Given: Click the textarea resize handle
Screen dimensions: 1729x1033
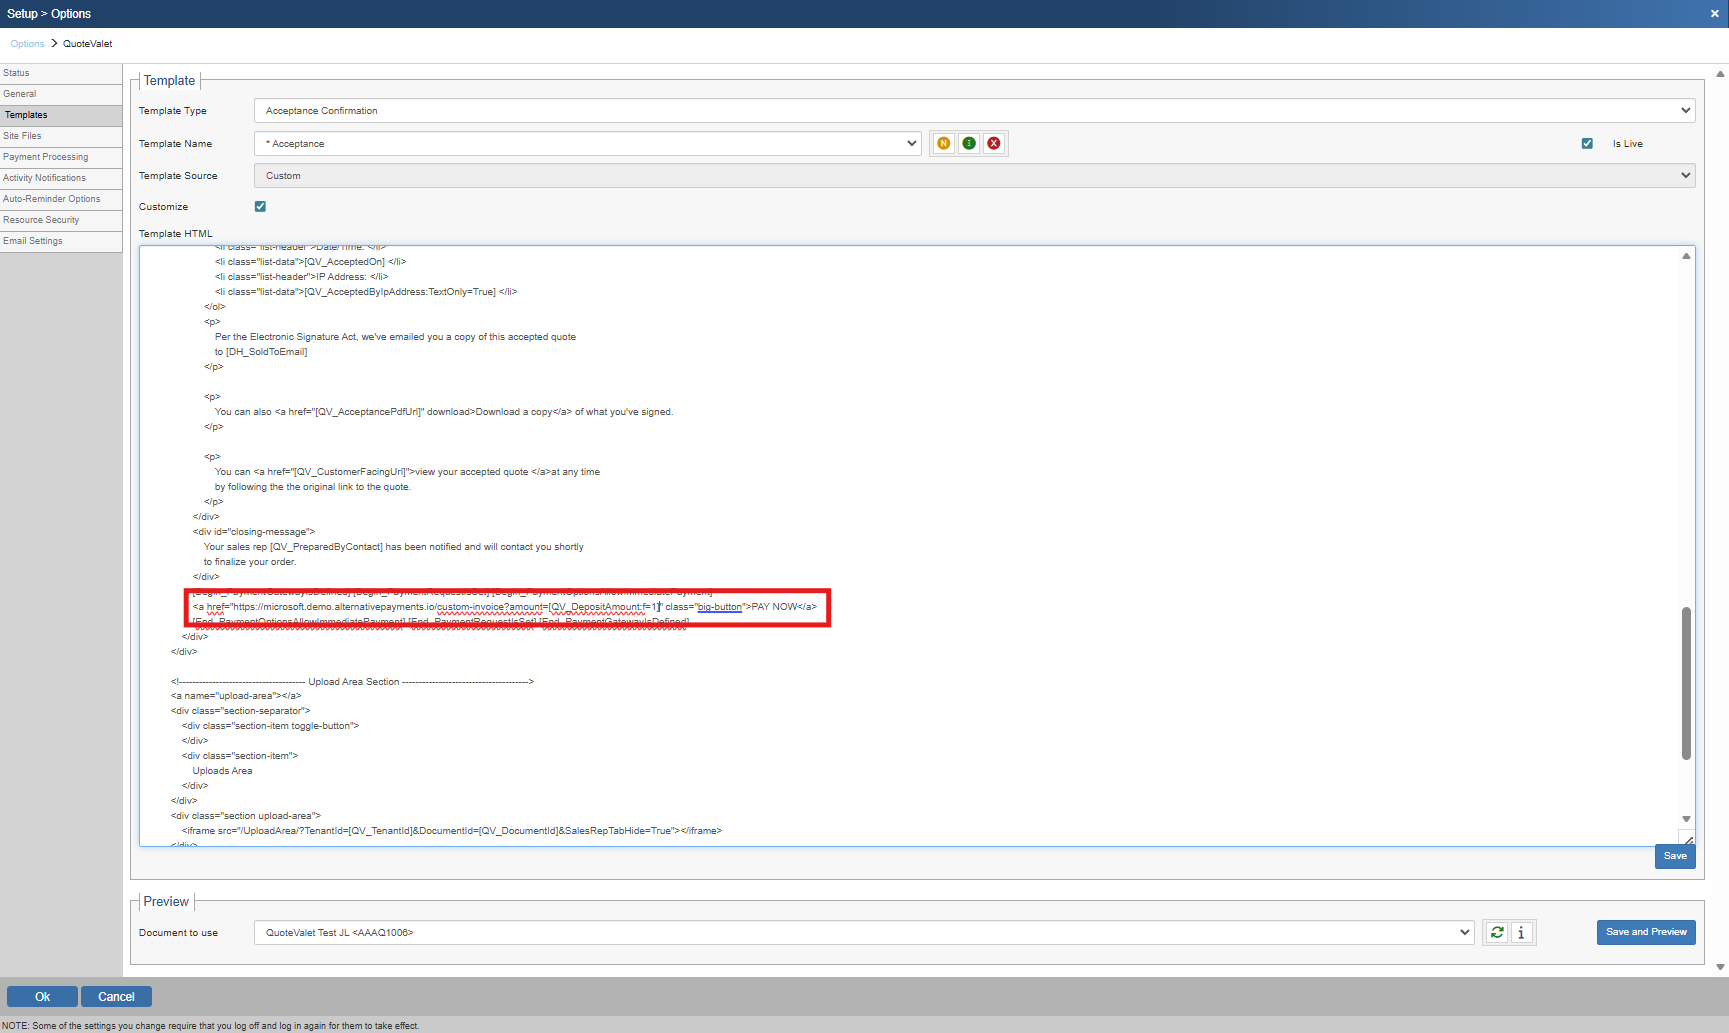Looking at the screenshot, I should 1686,839.
